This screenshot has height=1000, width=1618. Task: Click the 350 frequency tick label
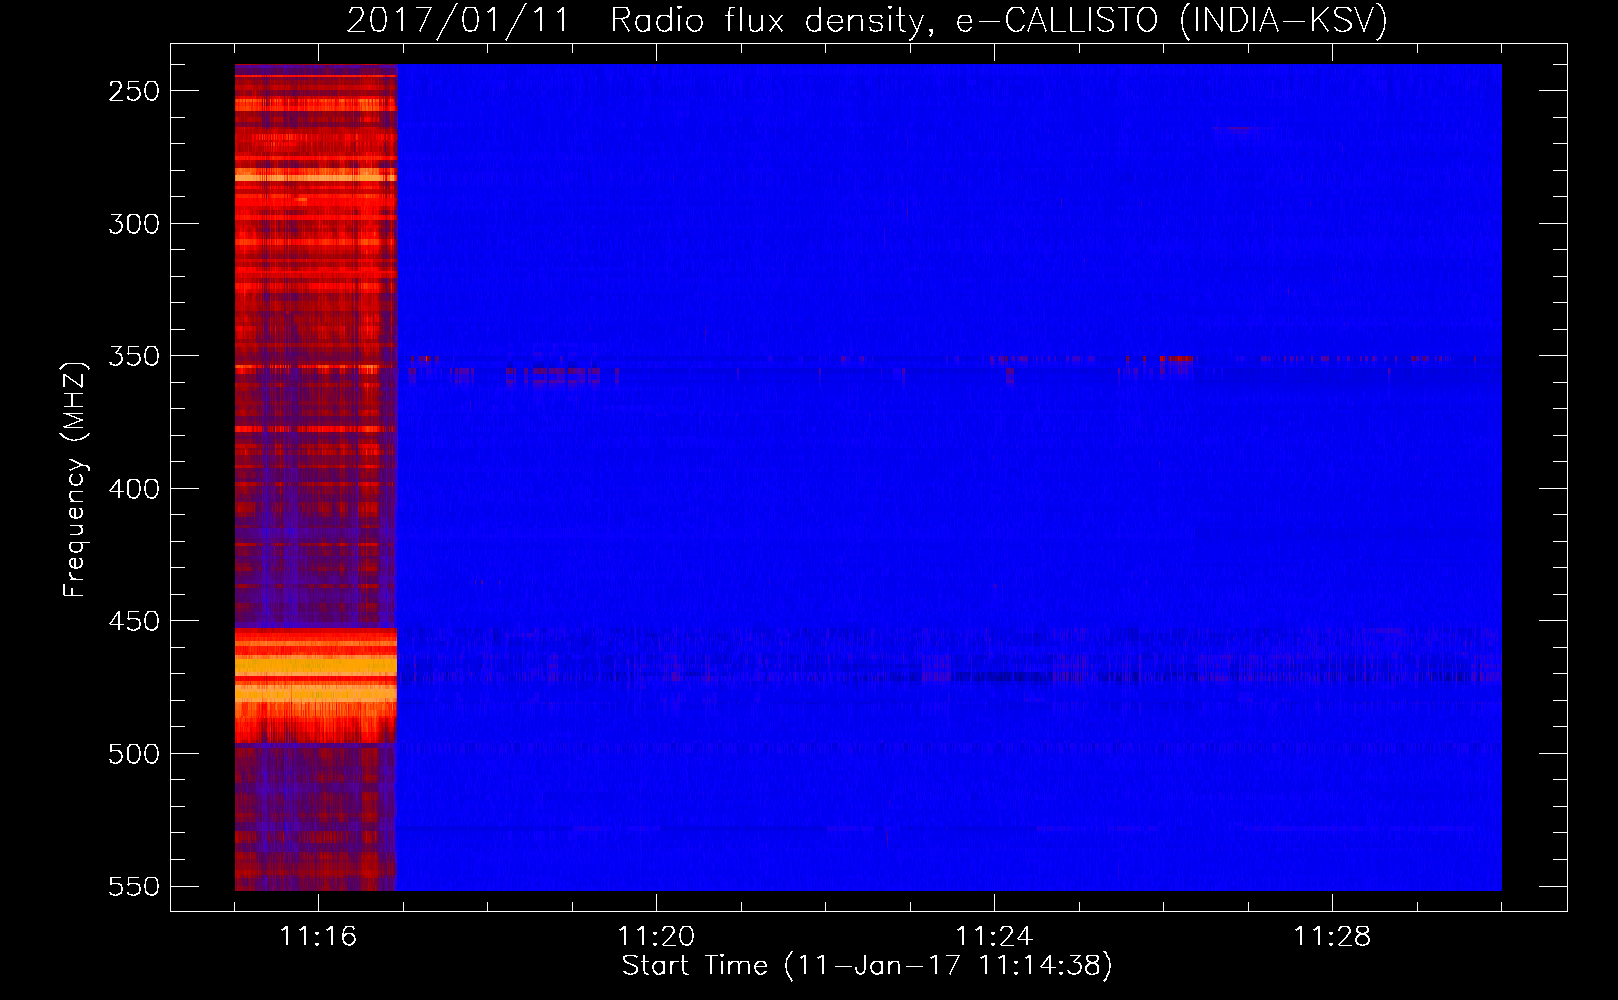(134, 357)
